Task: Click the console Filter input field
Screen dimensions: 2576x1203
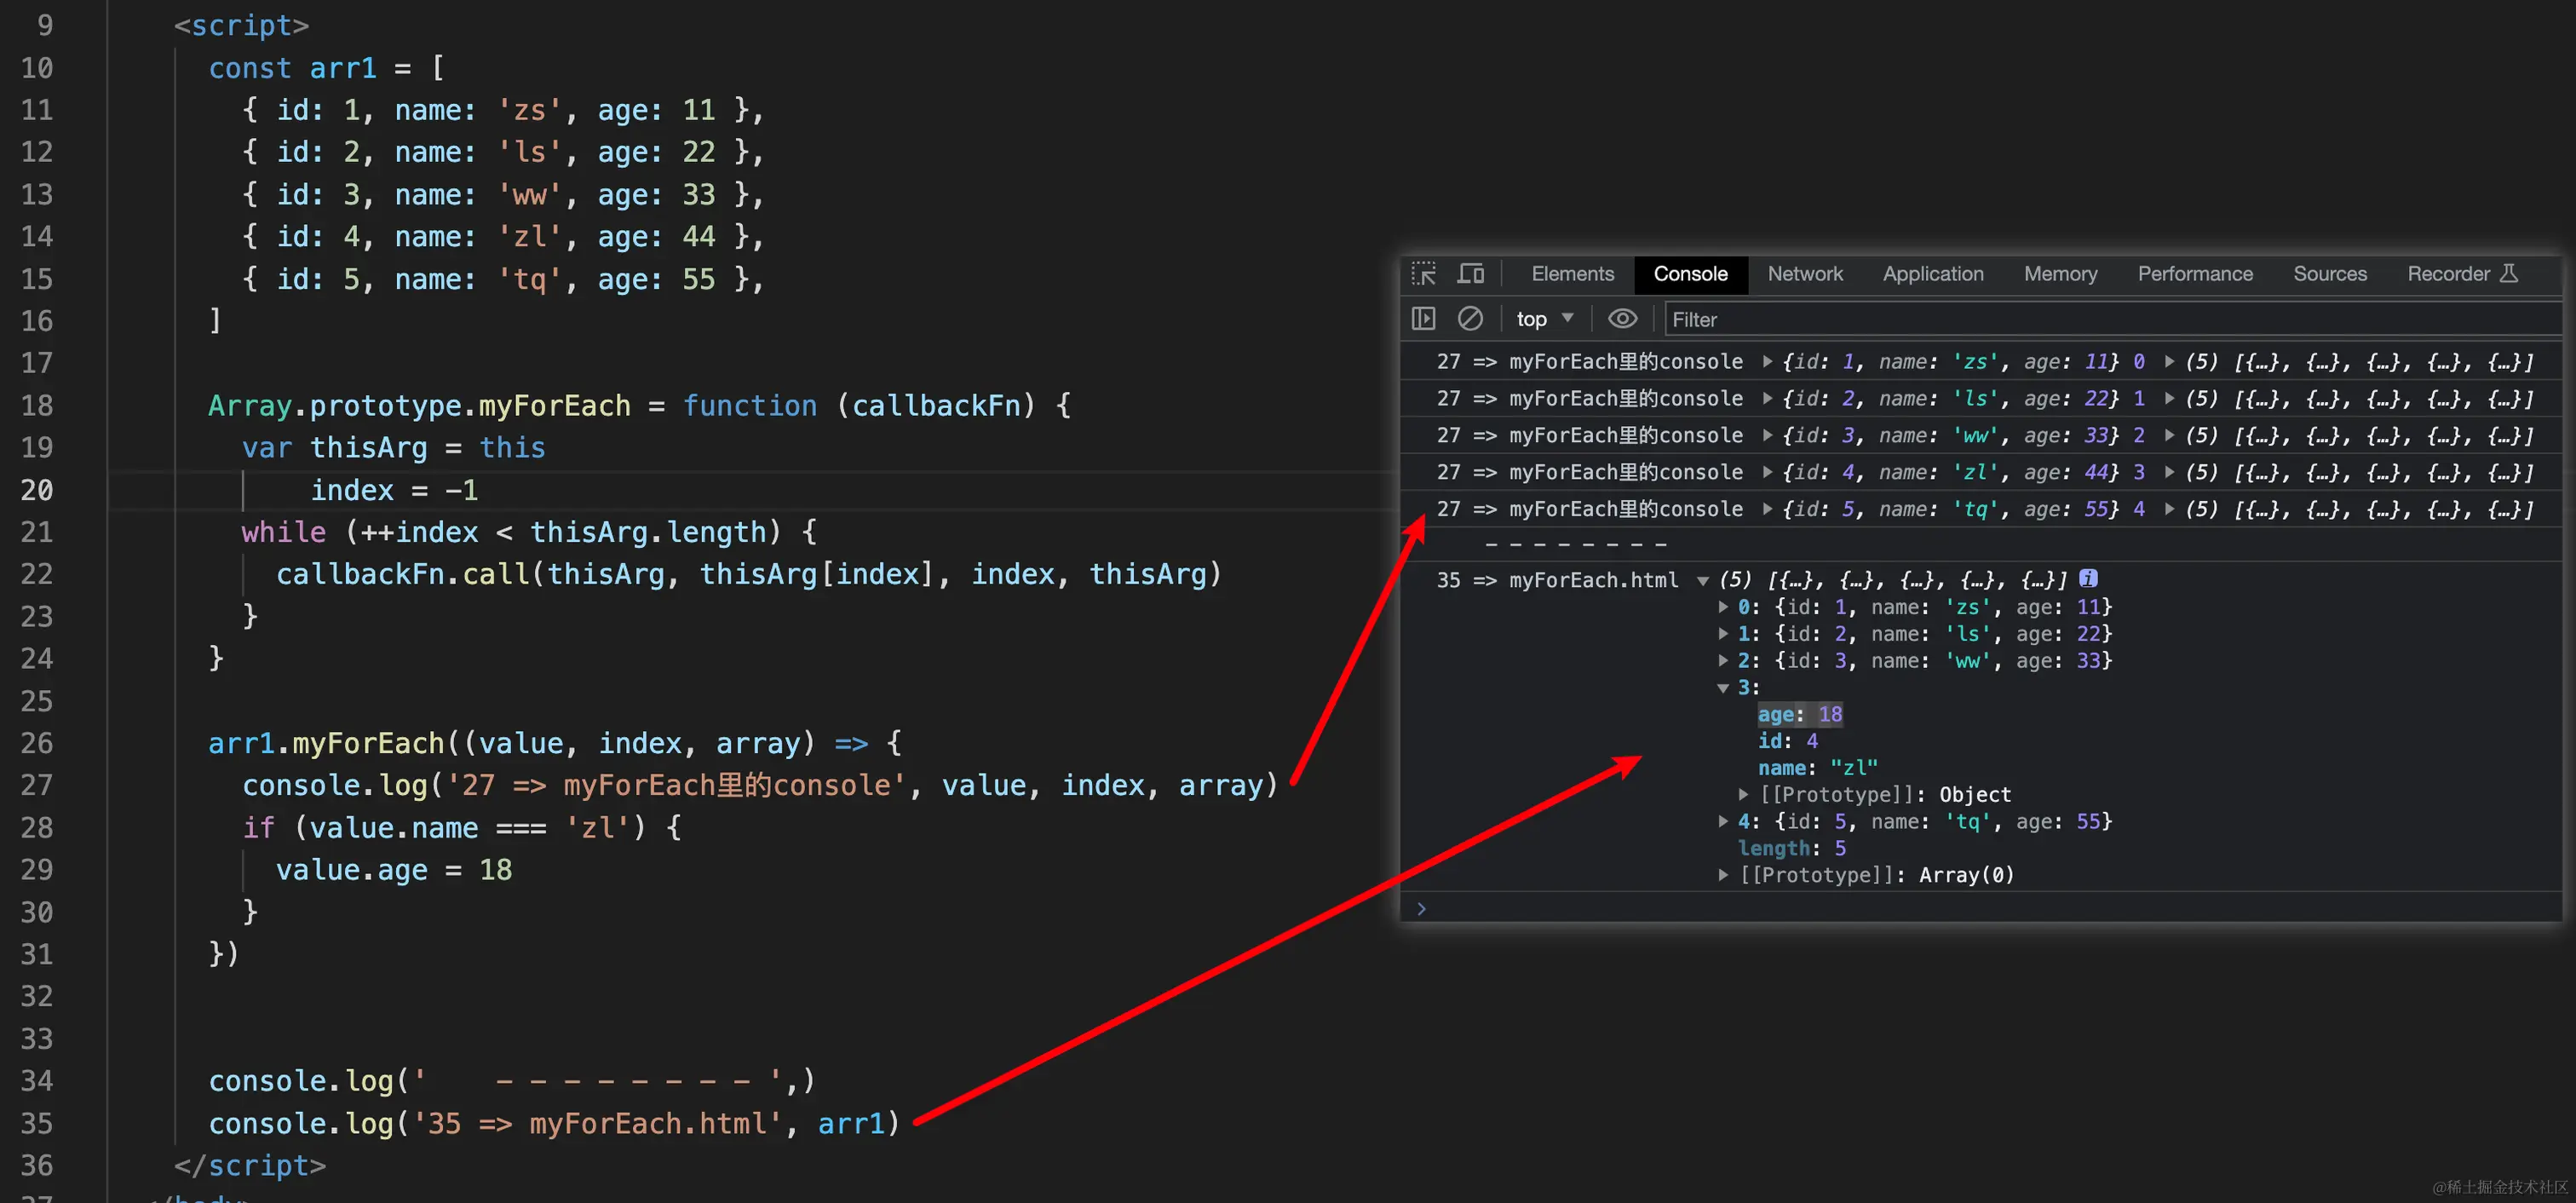Action: tap(2100, 319)
